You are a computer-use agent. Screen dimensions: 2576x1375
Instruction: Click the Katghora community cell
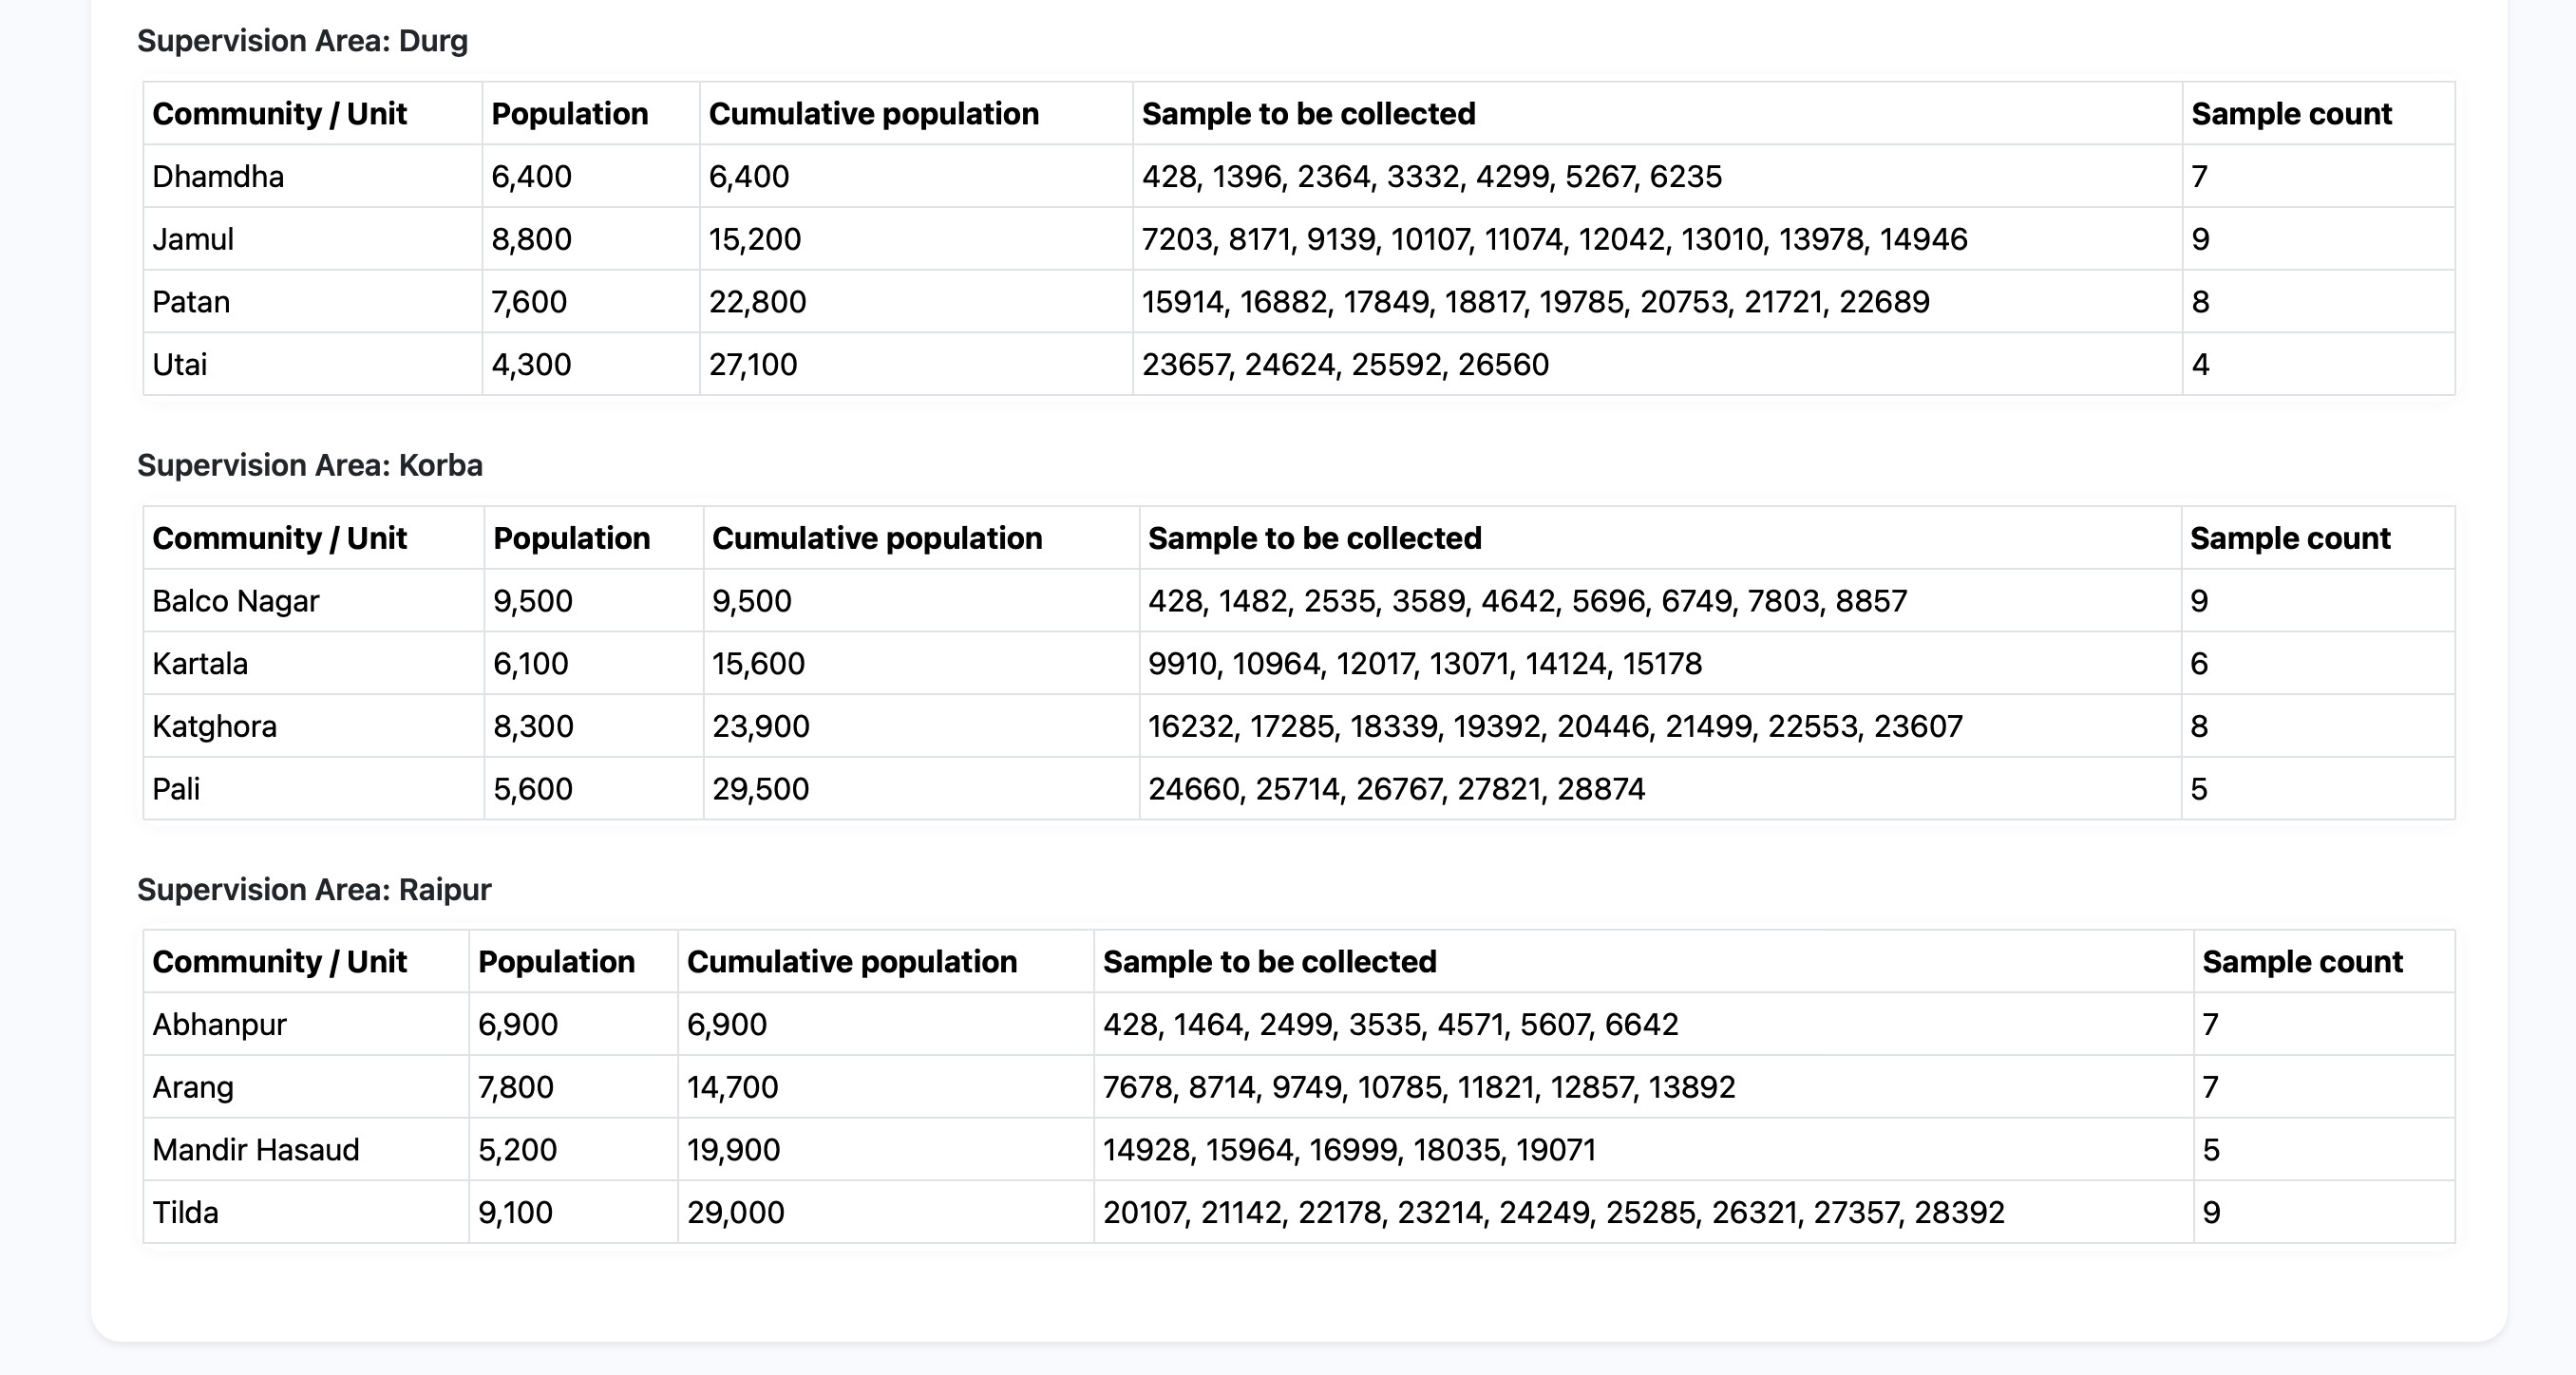tap(214, 726)
